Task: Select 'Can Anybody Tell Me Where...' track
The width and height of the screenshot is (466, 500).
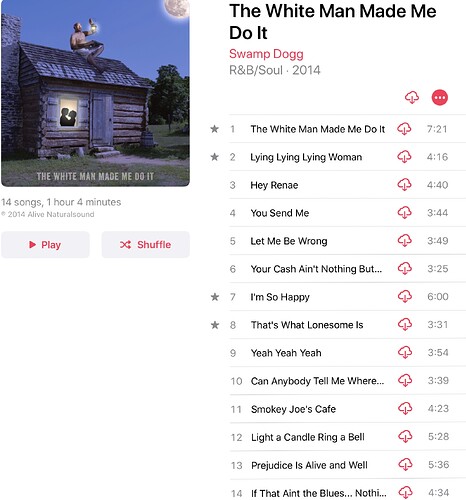Action: click(x=348, y=381)
